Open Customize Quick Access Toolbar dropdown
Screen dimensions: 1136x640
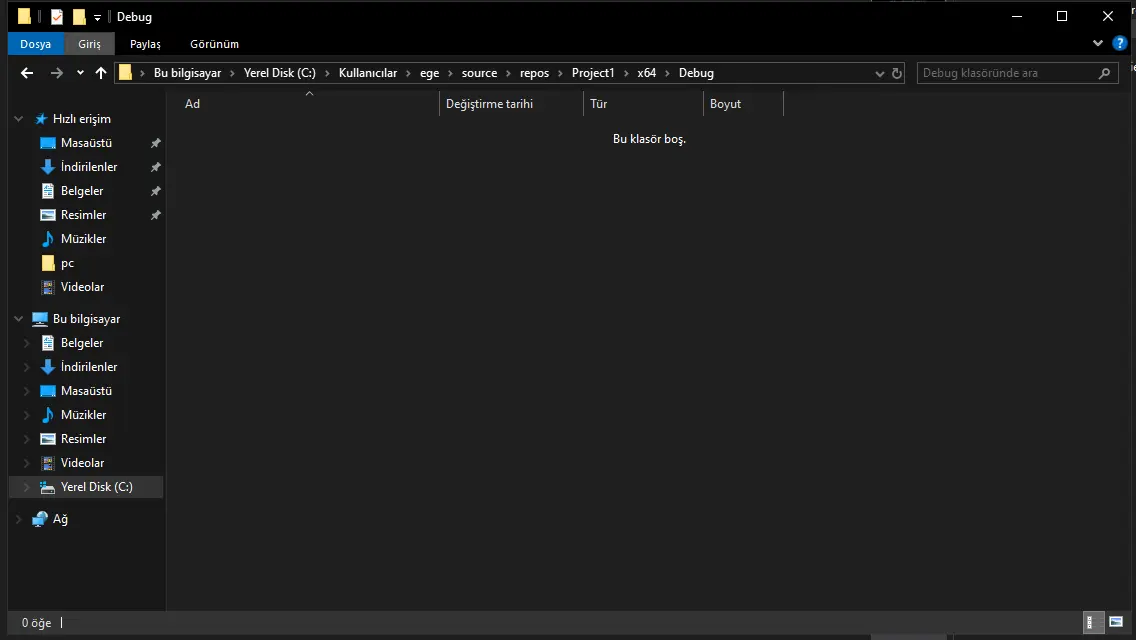click(97, 17)
